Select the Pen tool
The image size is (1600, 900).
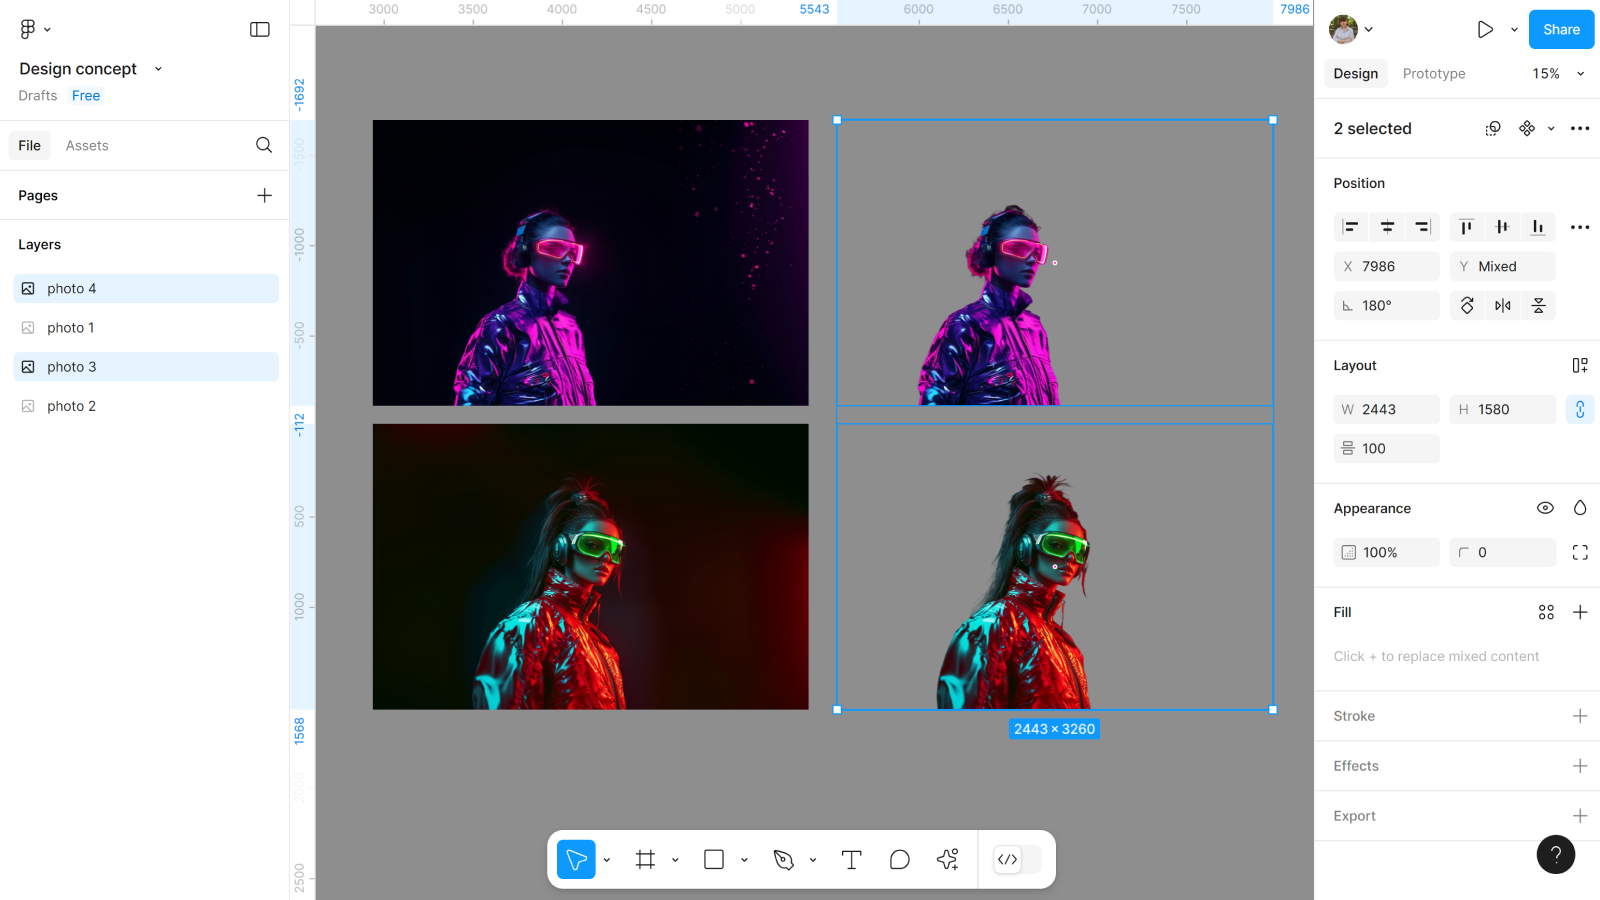tap(783, 859)
